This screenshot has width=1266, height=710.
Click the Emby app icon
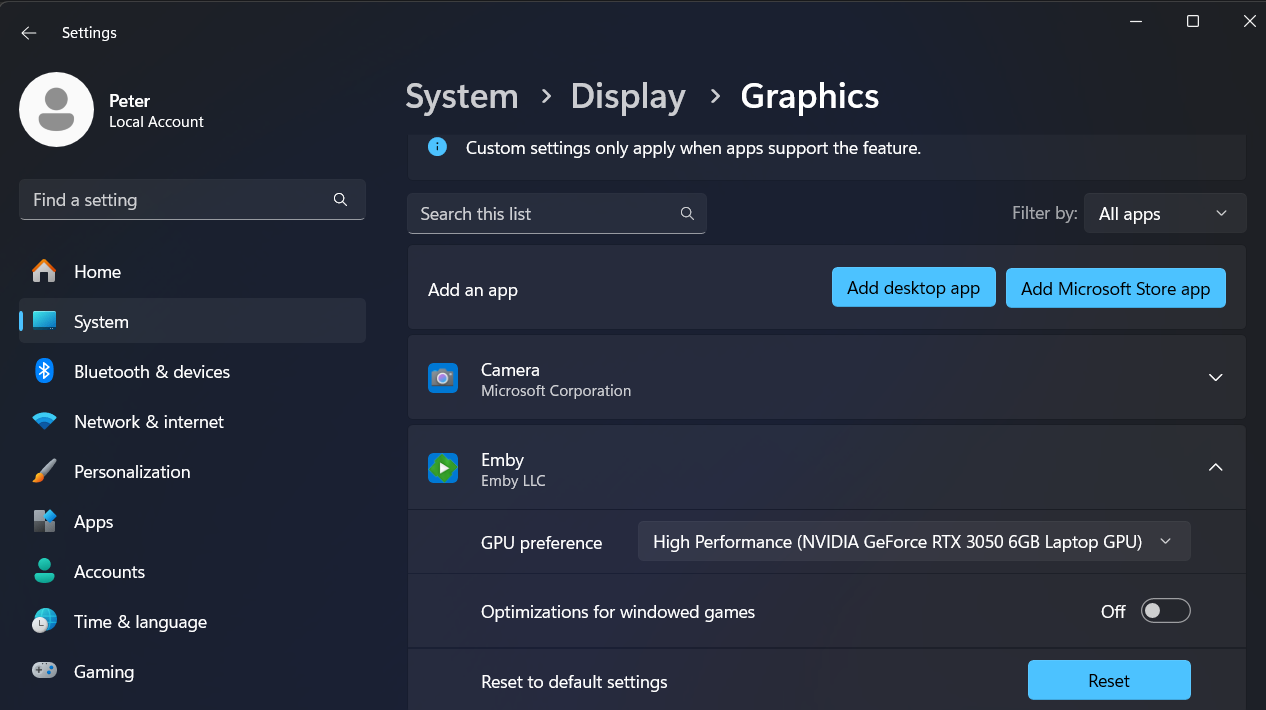pos(443,468)
